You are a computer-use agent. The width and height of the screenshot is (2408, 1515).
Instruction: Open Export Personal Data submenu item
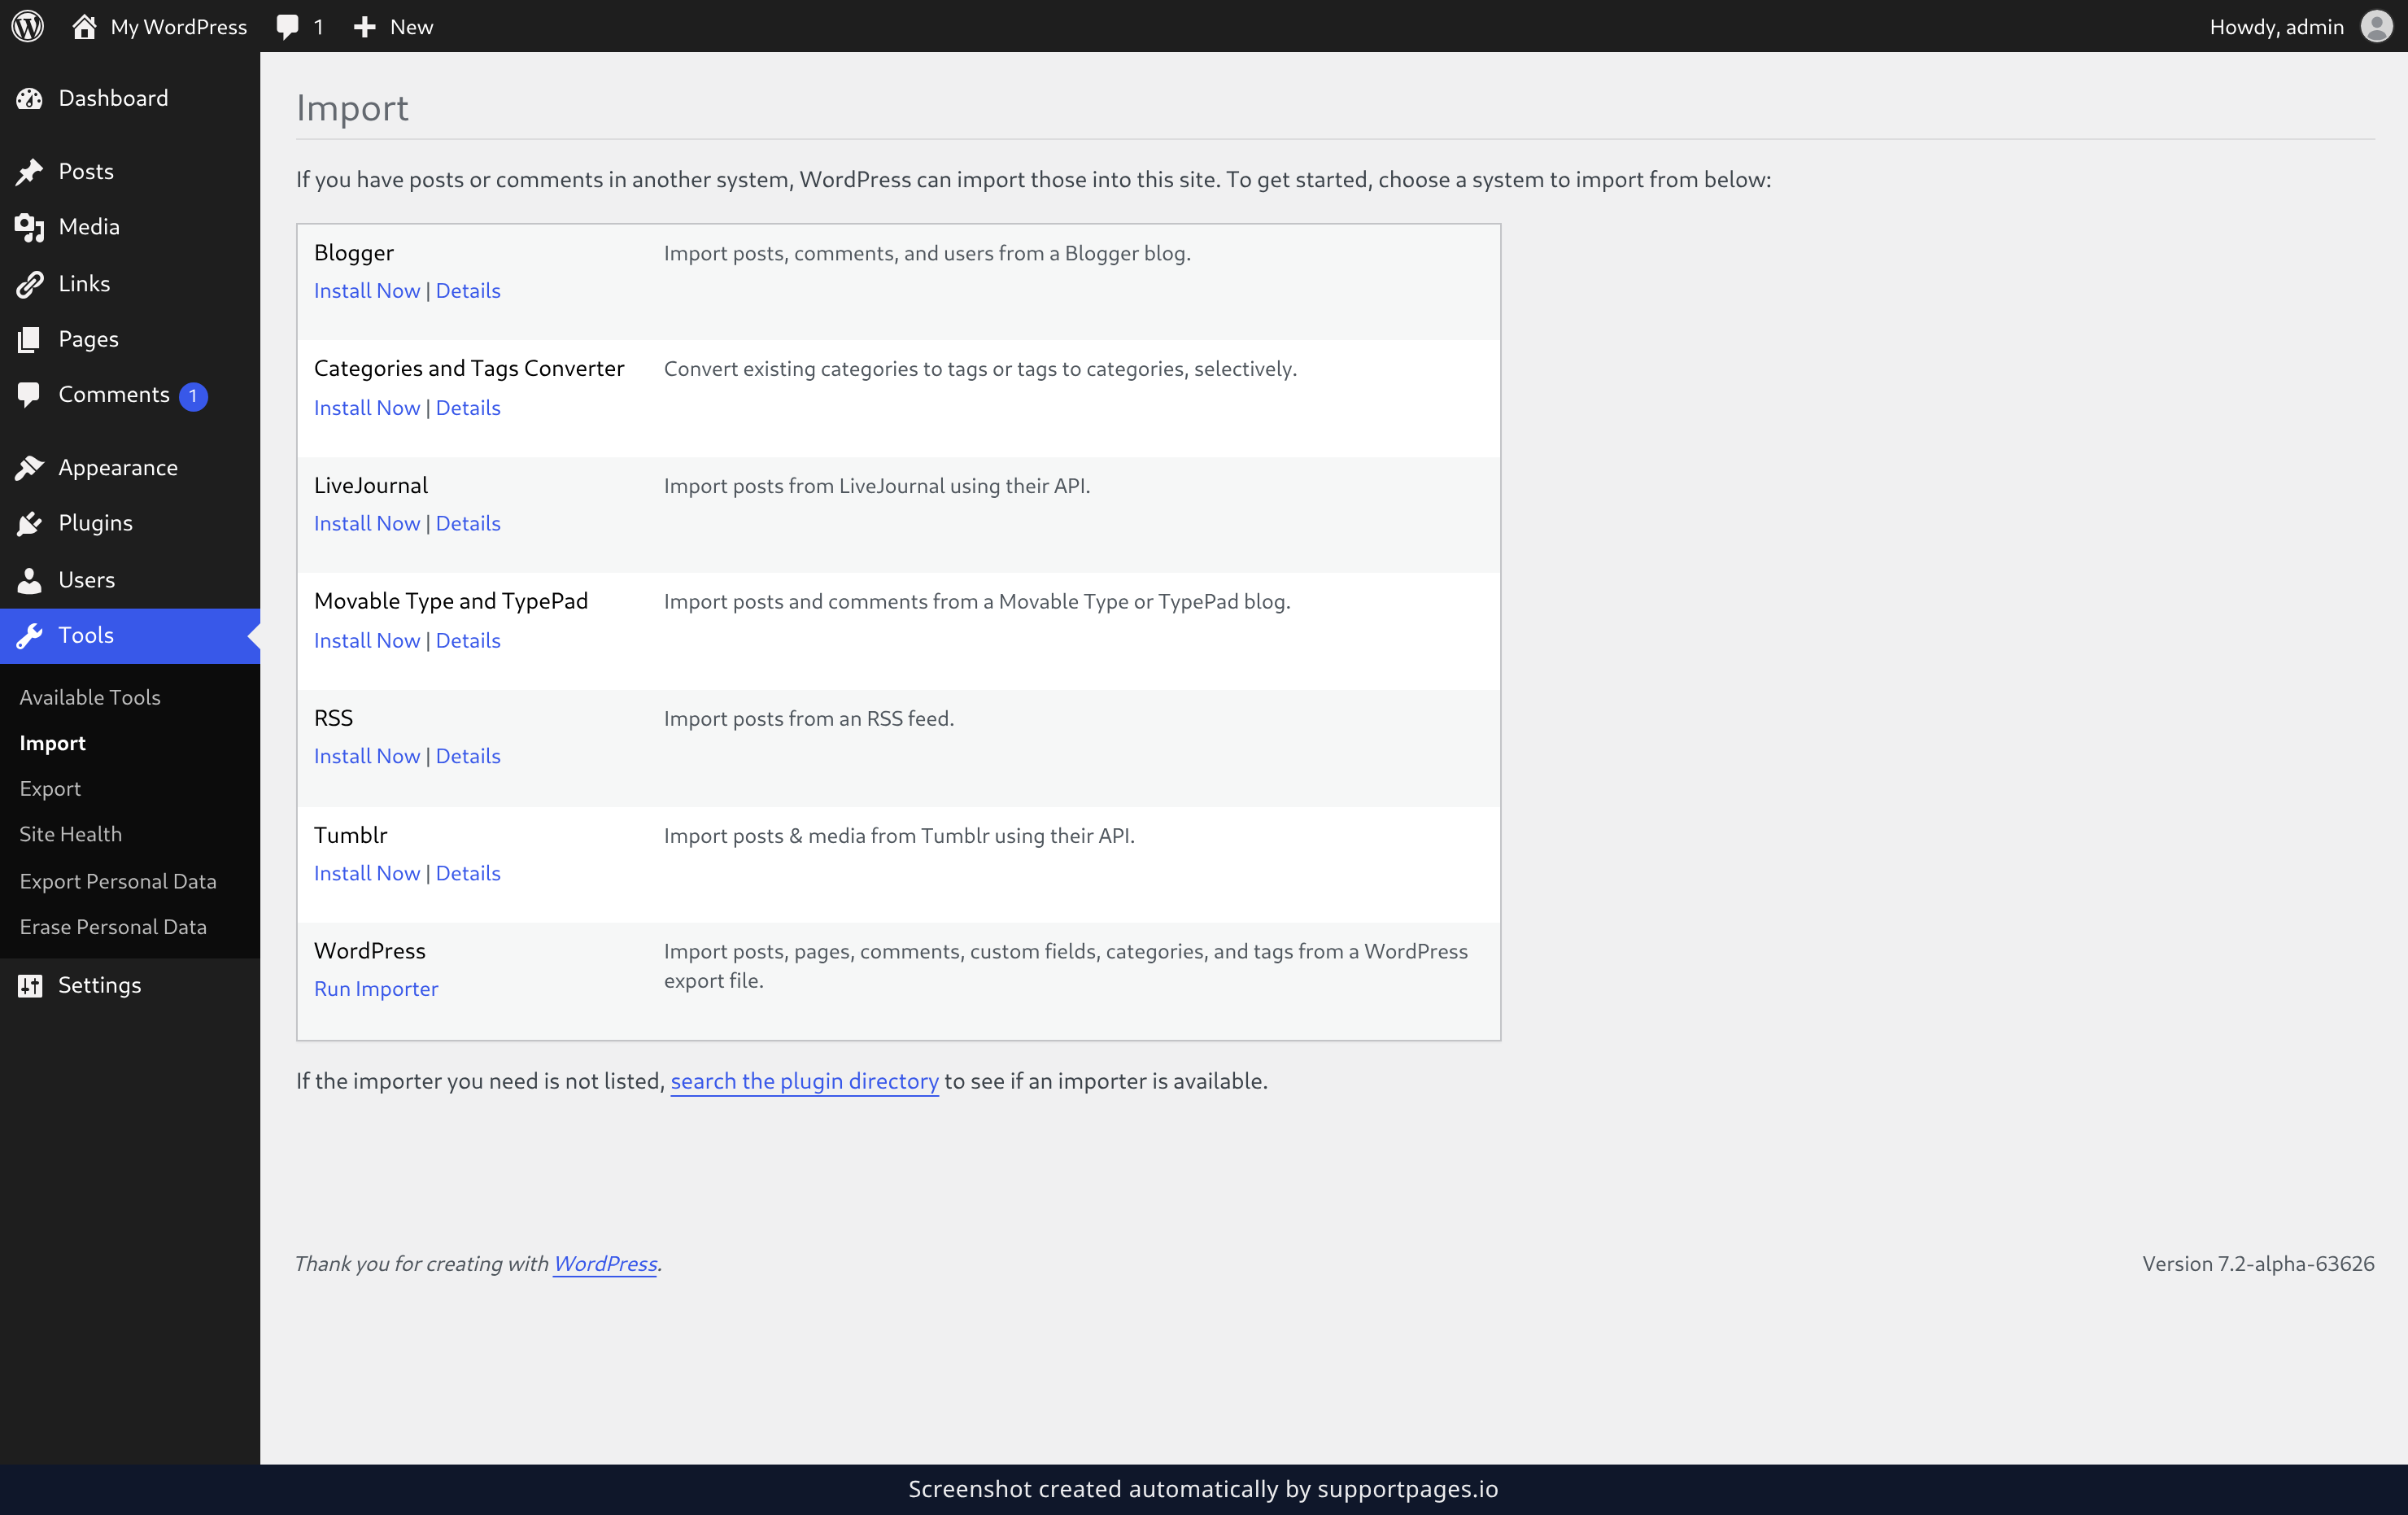tap(118, 881)
